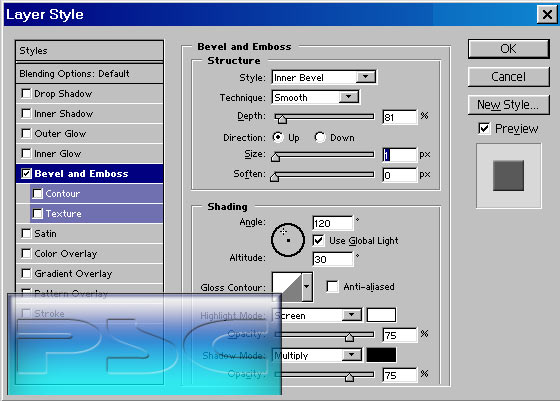The height and width of the screenshot is (401, 560).
Task: Select the Texture list entry label
Action: point(64,214)
